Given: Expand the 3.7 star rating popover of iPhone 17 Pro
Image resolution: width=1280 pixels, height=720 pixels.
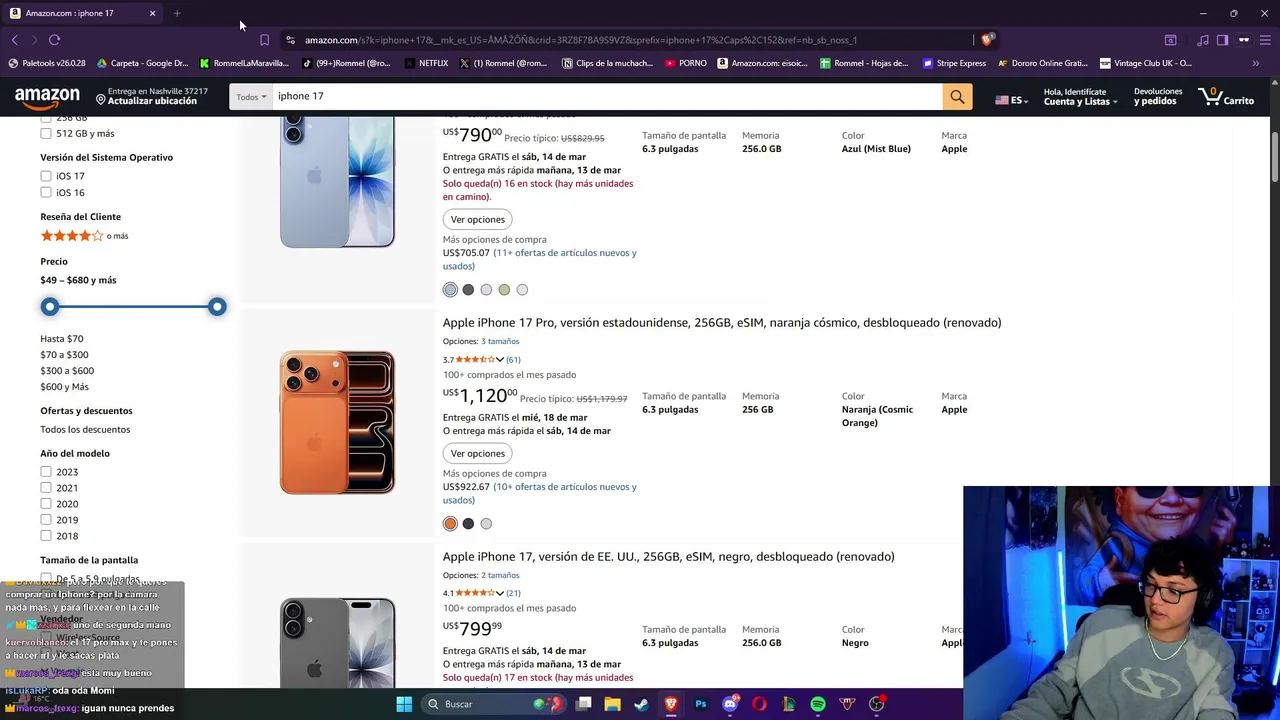Looking at the screenshot, I should (x=478, y=359).
